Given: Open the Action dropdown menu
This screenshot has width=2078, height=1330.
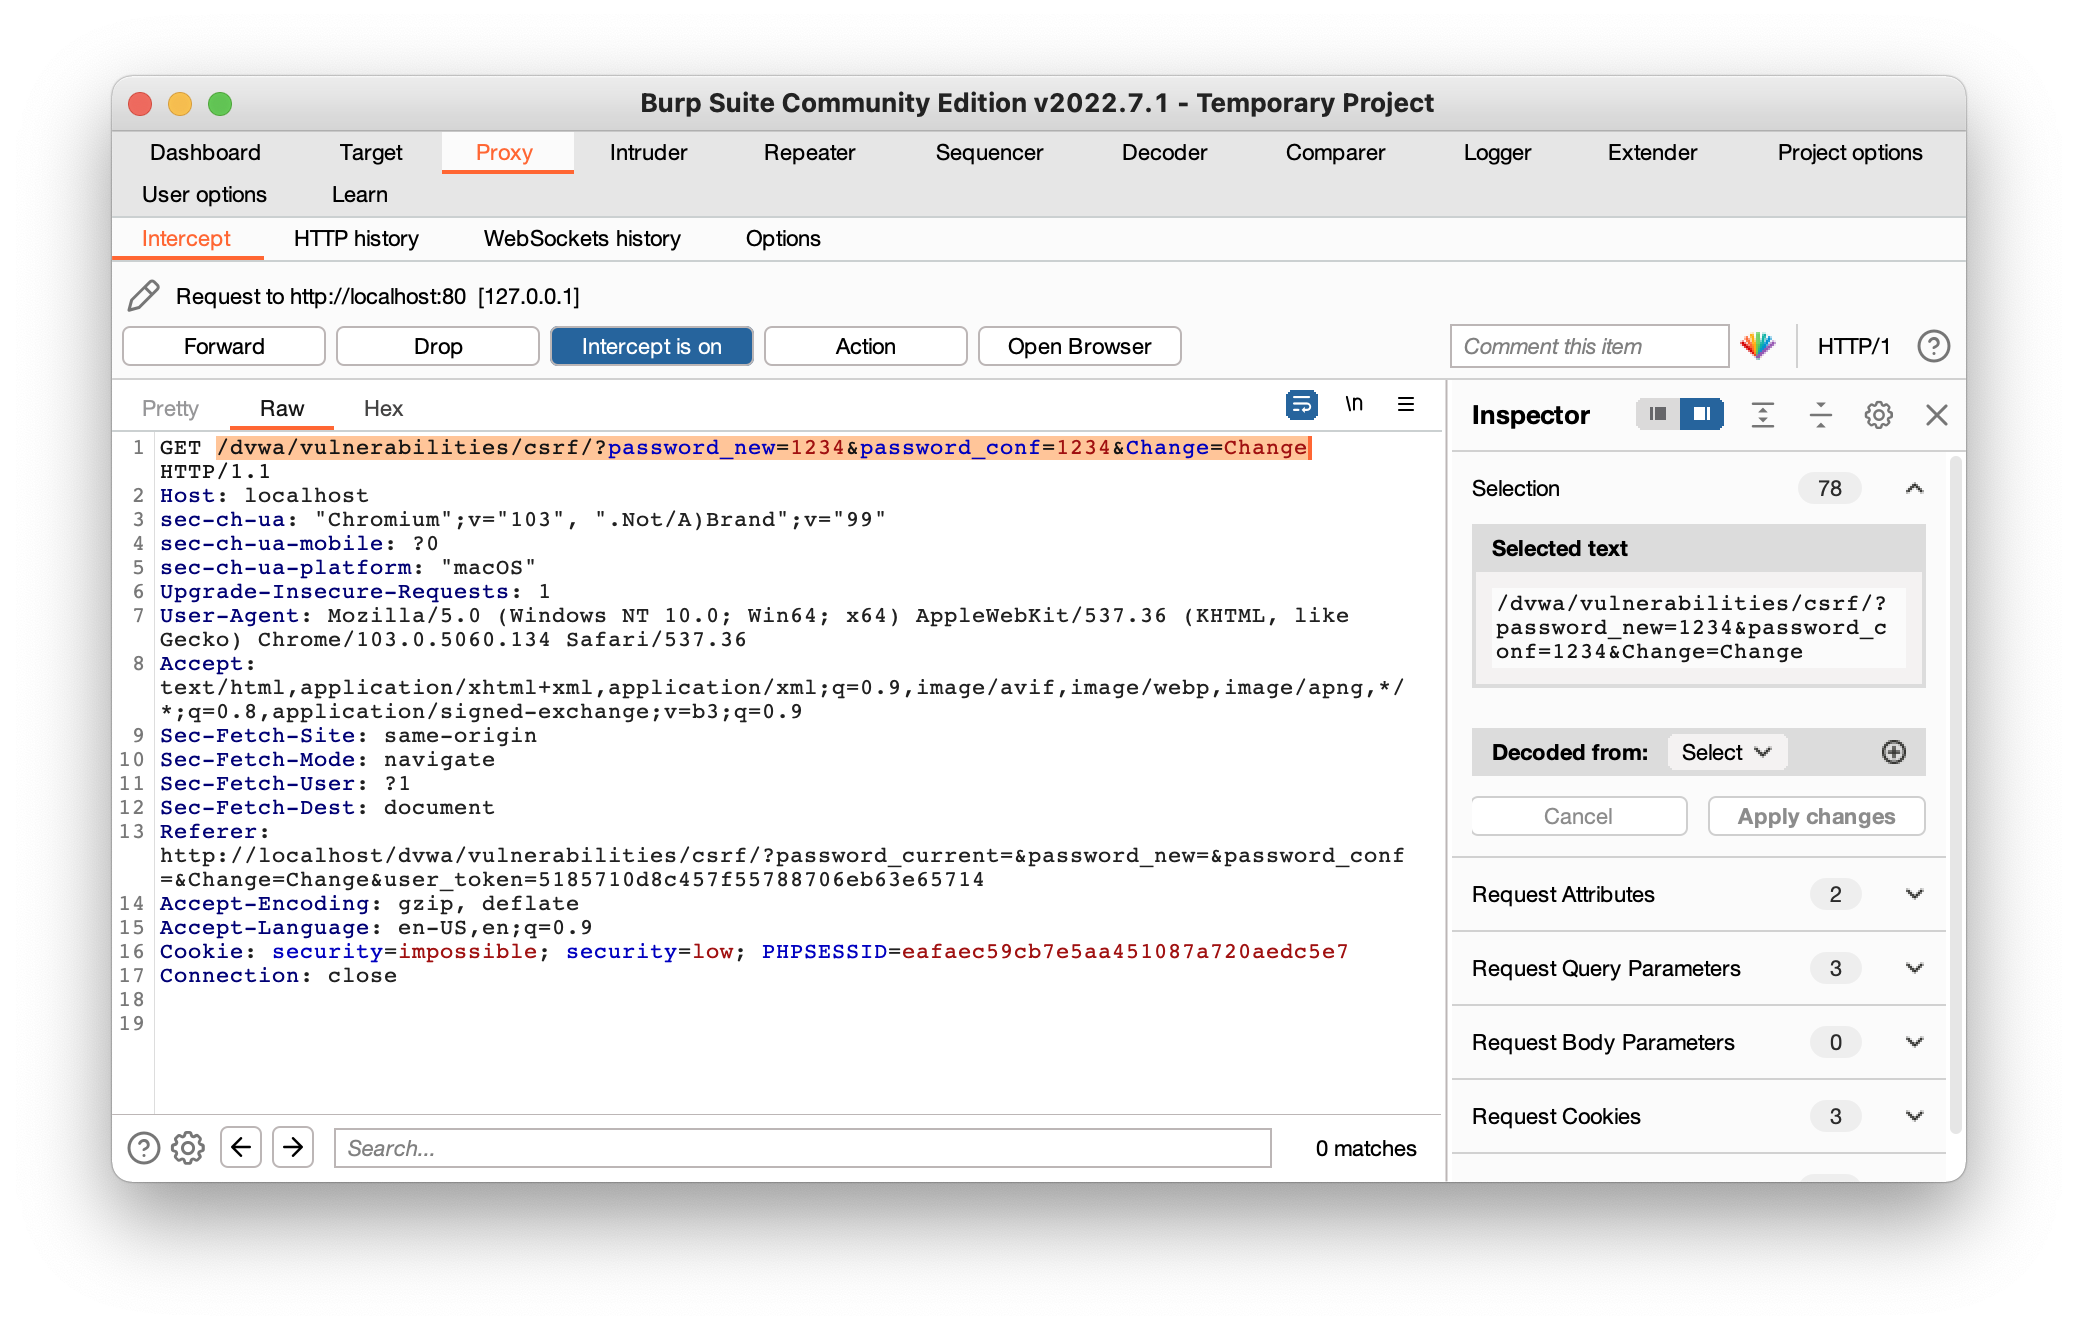Looking at the screenshot, I should [865, 346].
